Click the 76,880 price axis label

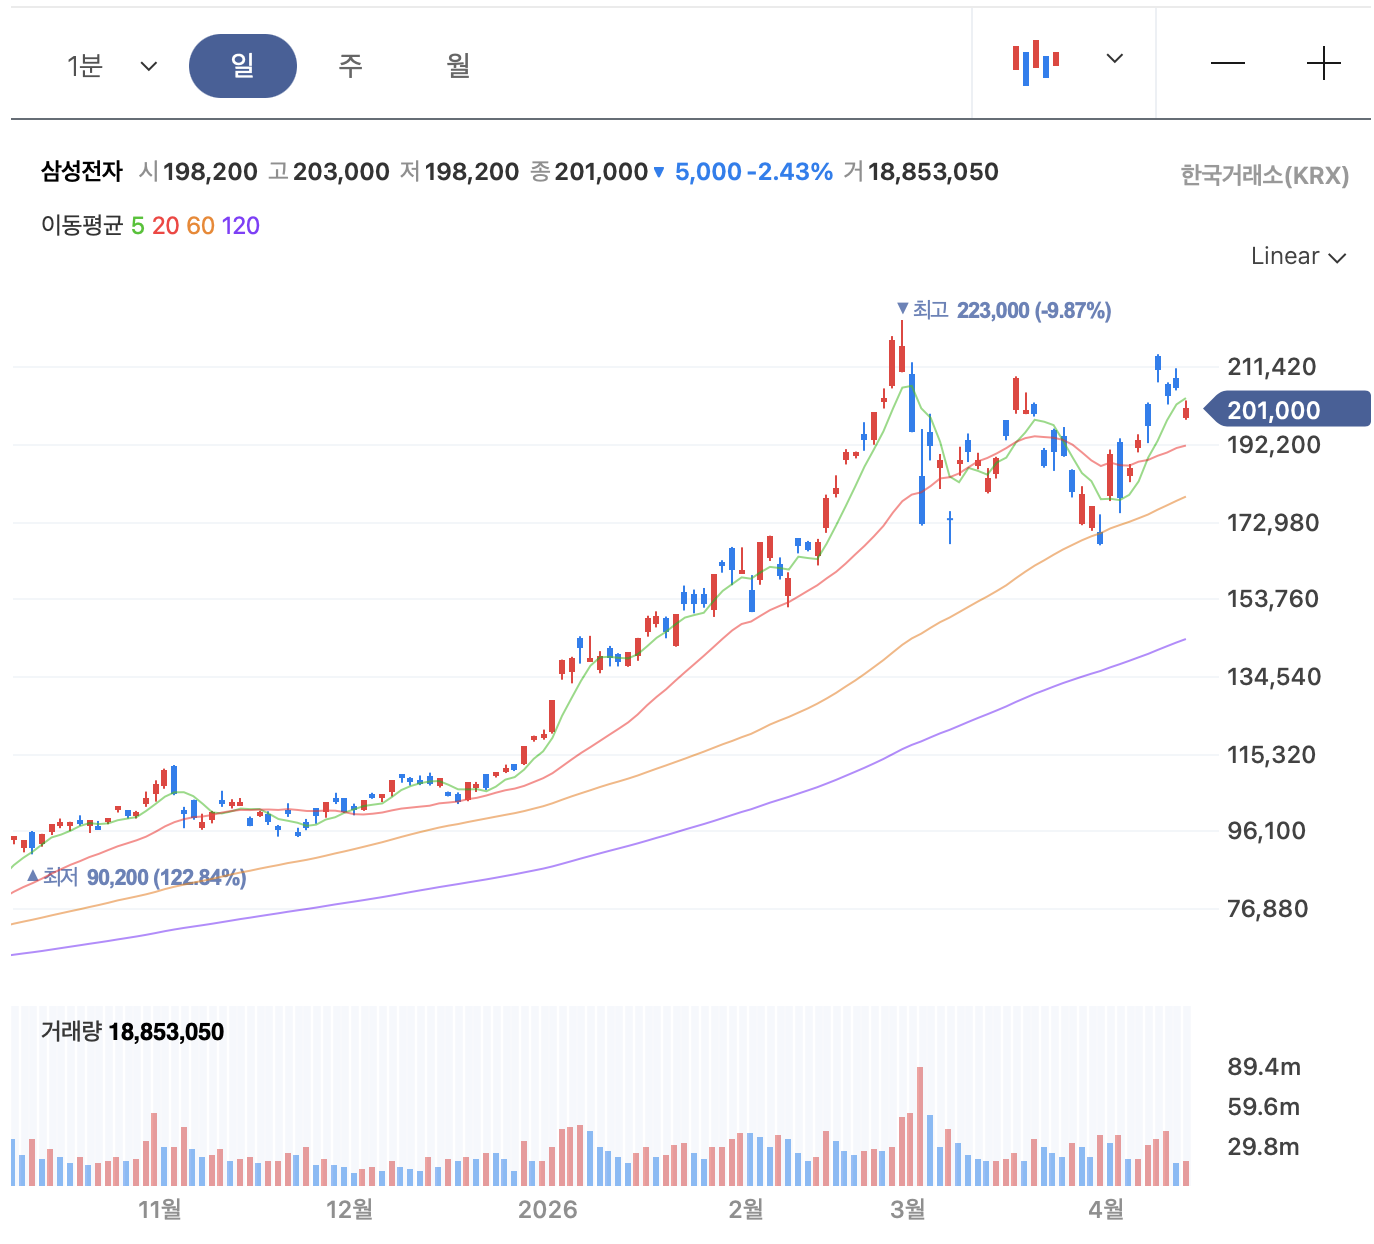1267,909
